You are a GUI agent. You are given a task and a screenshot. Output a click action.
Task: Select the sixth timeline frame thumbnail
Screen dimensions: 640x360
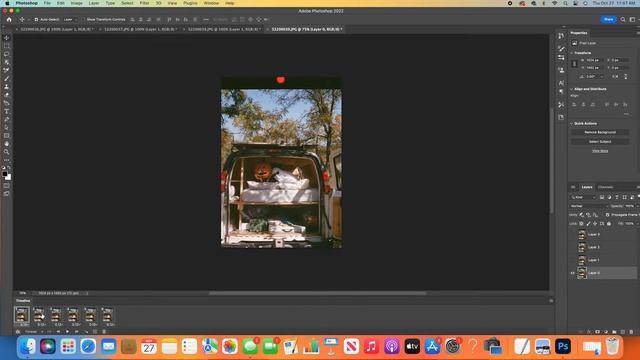coord(107,315)
